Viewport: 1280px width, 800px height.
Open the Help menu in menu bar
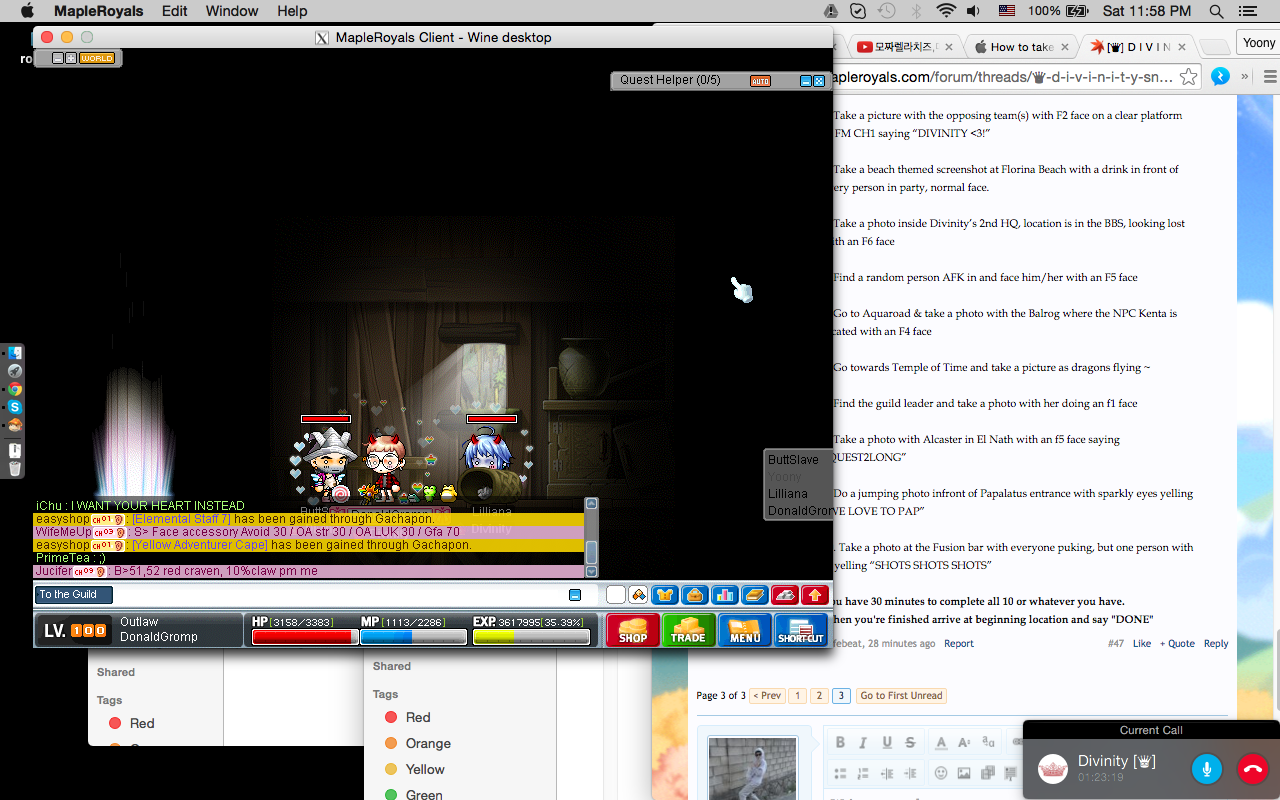click(292, 11)
